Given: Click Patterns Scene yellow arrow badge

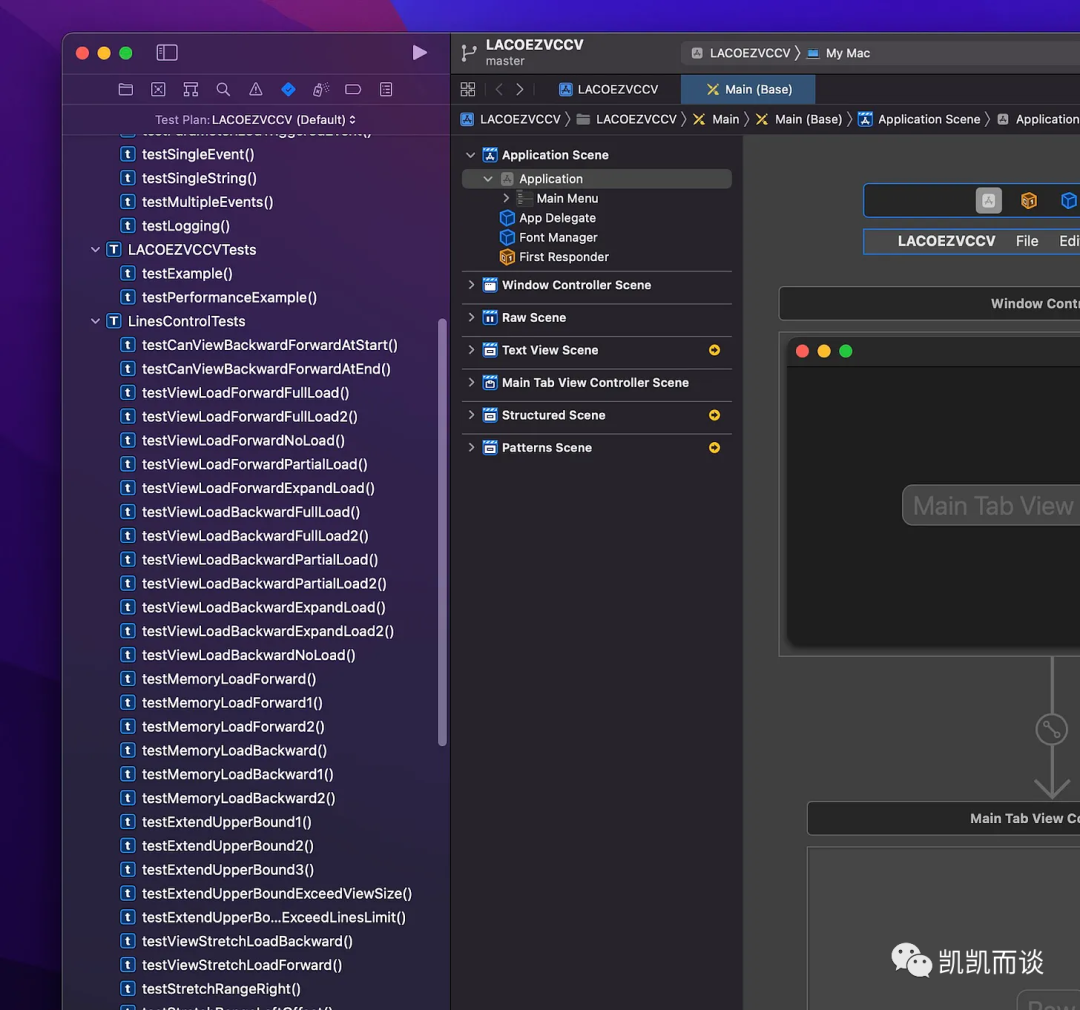Looking at the screenshot, I should click(x=714, y=447).
